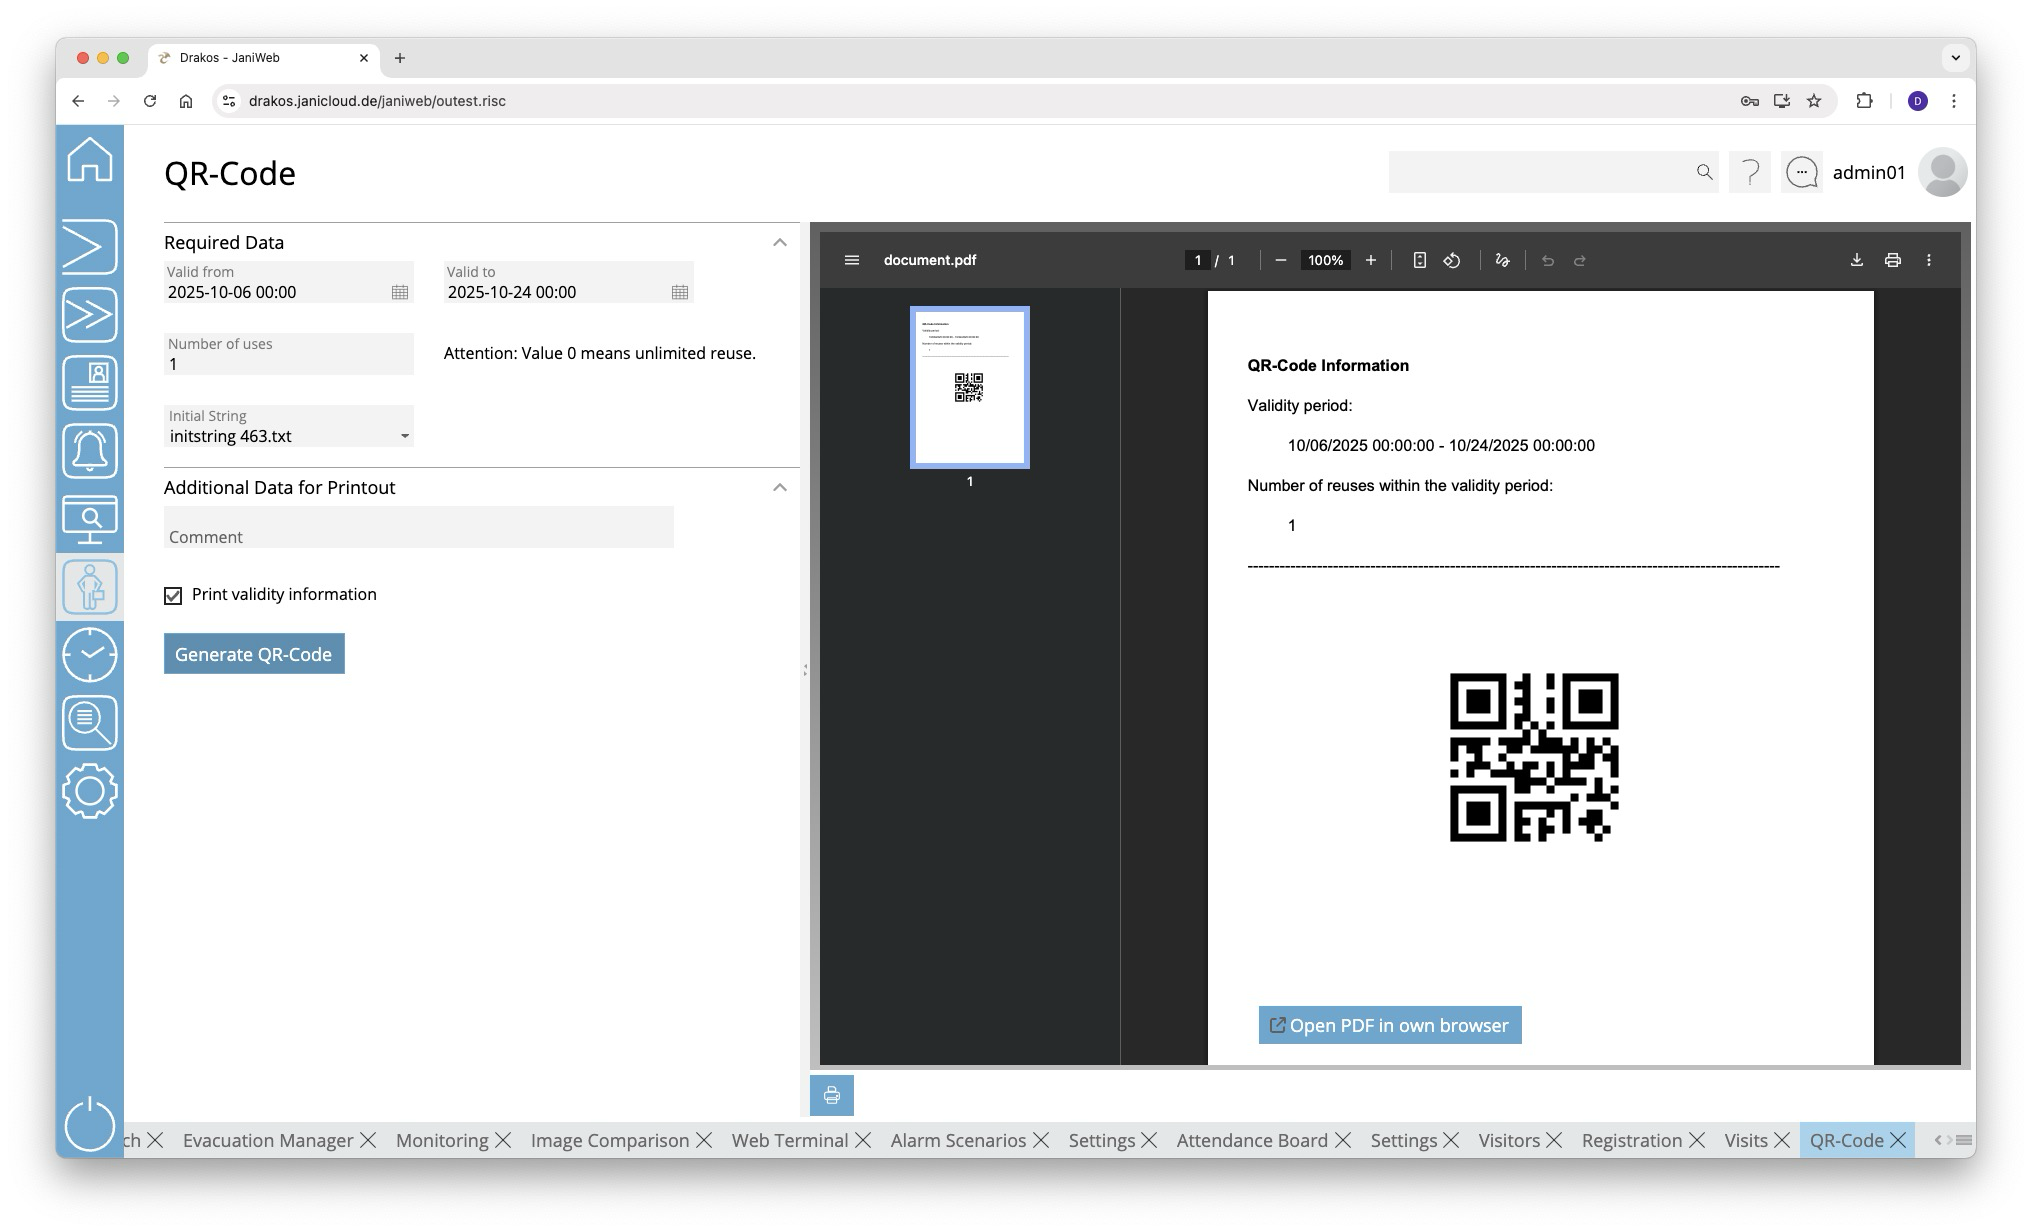Screen dimensions: 2032x1232
Task: Toggle the PDF sidebar menu
Action: (x=851, y=260)
